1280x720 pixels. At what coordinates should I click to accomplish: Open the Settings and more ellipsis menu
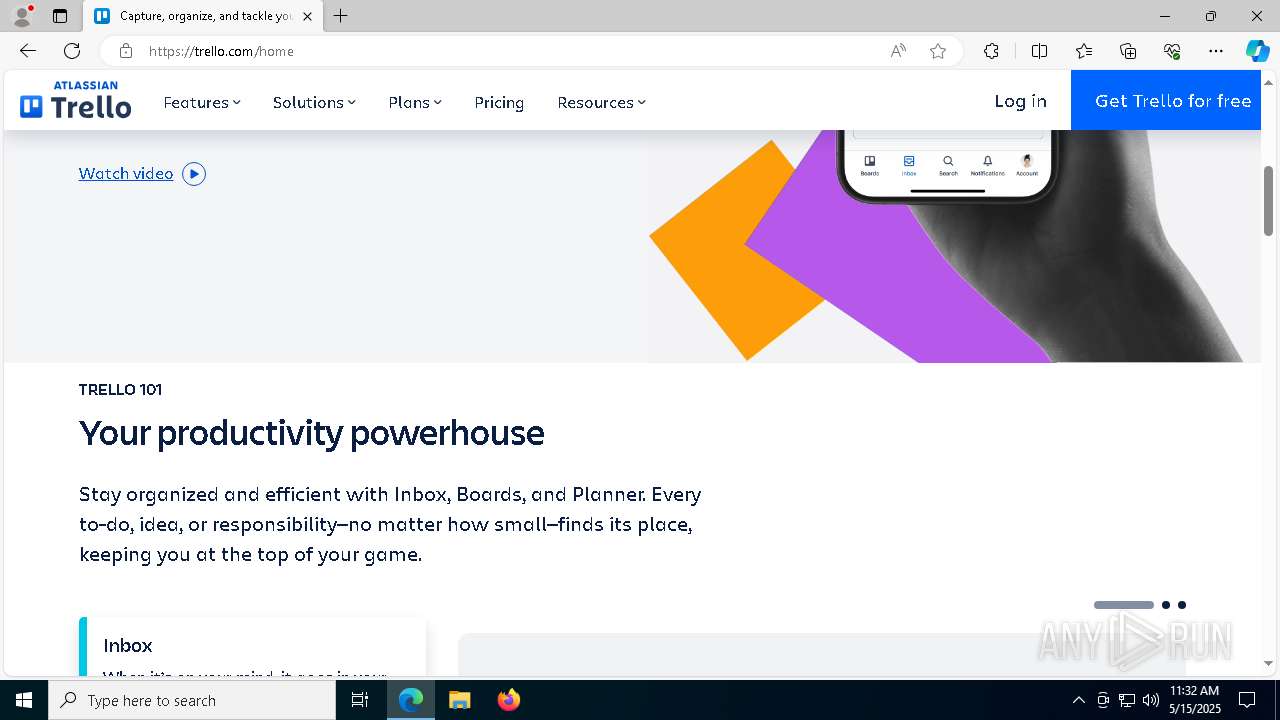(x=1216, y=51)
